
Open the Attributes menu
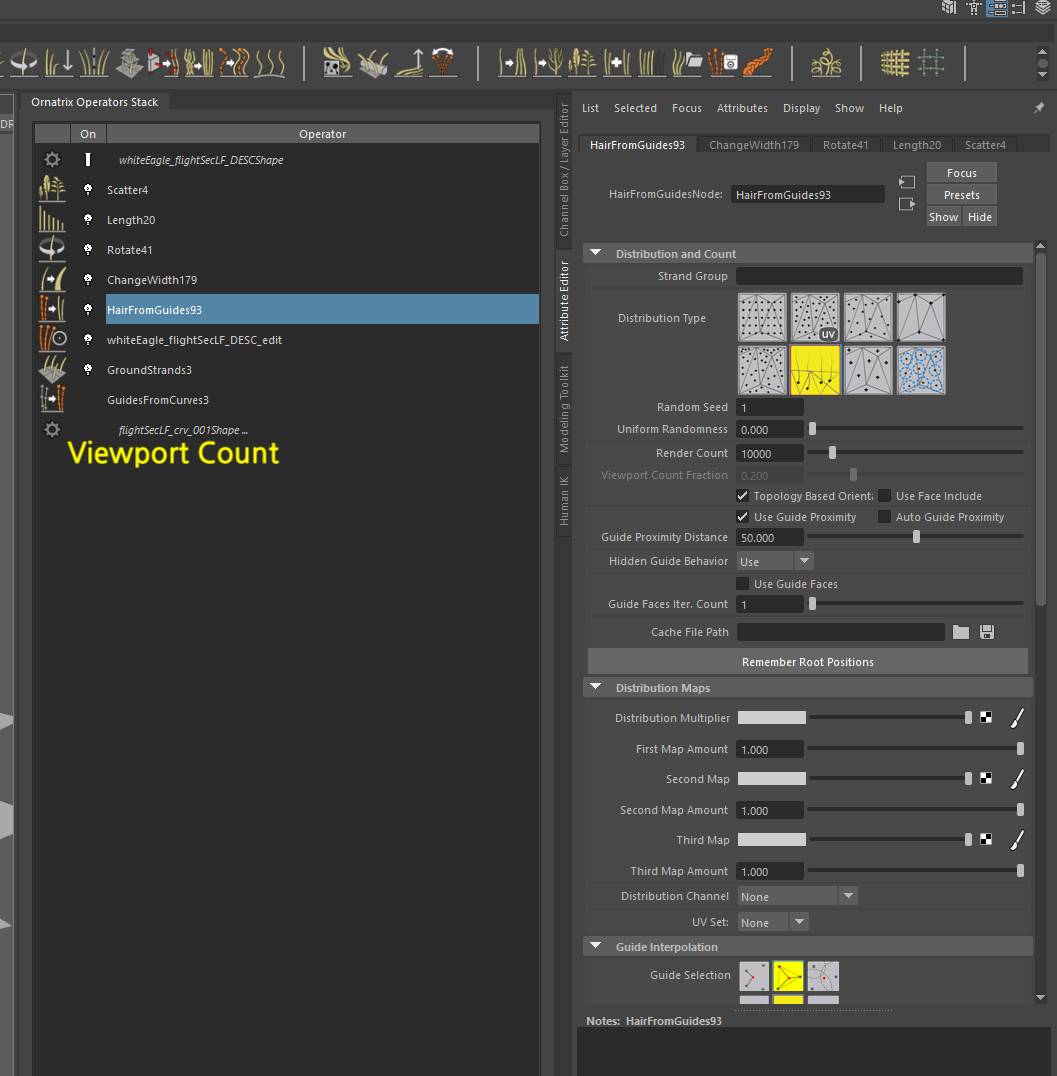tap(742, 108)
